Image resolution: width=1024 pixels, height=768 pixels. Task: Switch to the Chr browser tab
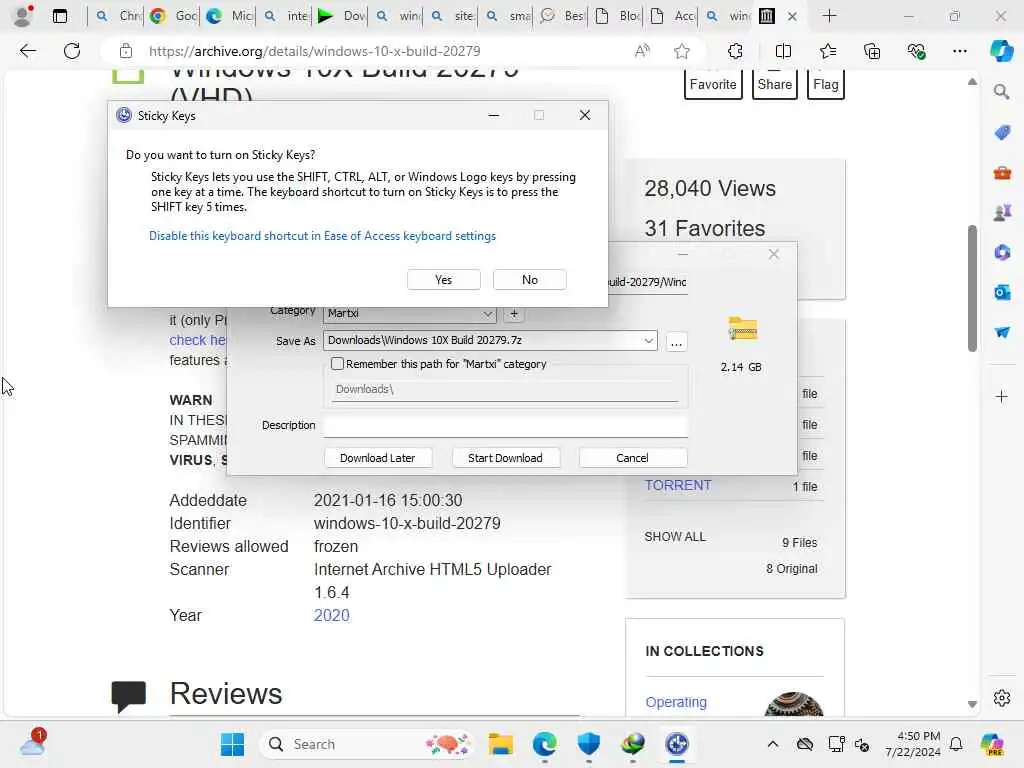coord(118,16)
